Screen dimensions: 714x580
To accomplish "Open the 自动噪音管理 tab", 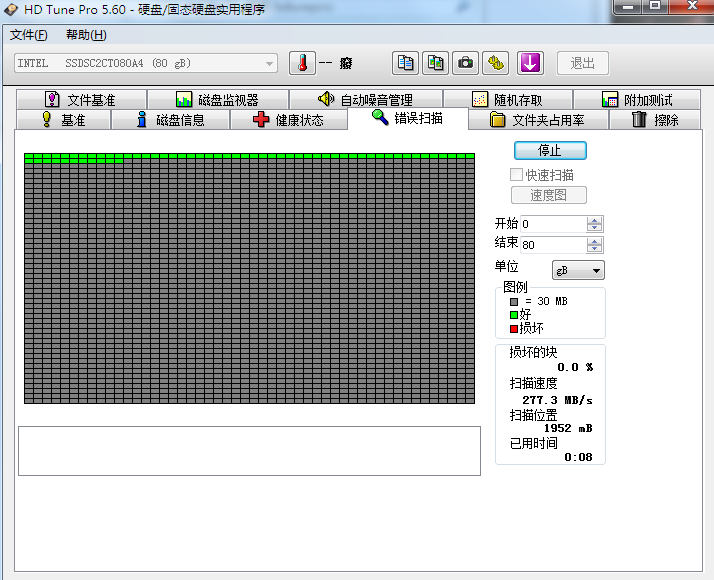I will pyautogui.click(x=366, y=99).
